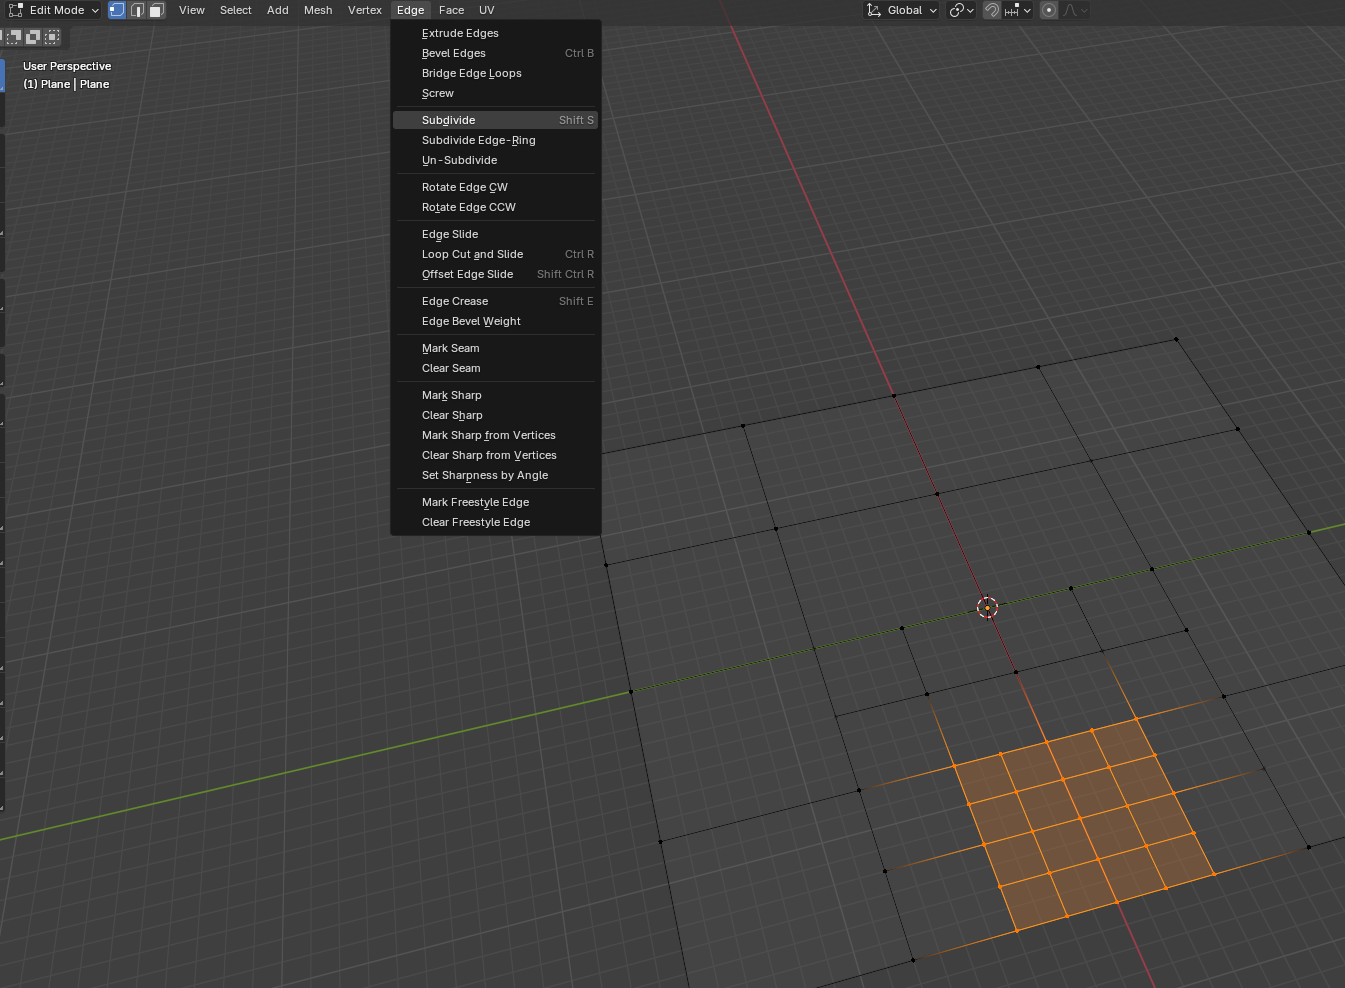Select Bevel Edges menu entry
The width and height of the screenshot is (1345, 988).
454,53
